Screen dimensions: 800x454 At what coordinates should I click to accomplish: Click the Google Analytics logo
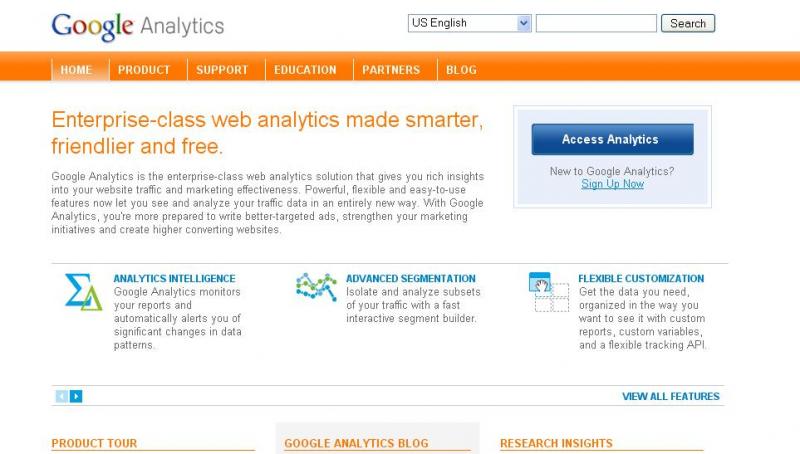click(x=138, y=27)
